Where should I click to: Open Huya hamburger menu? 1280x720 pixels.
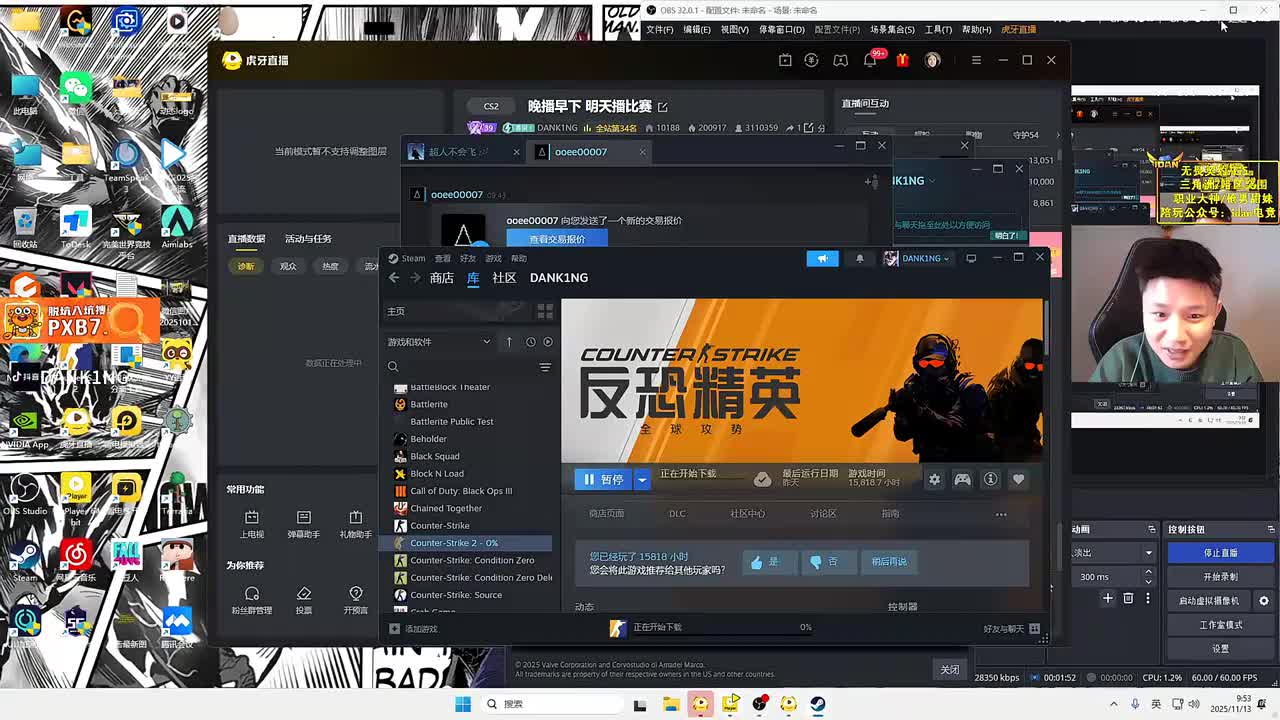976,60
